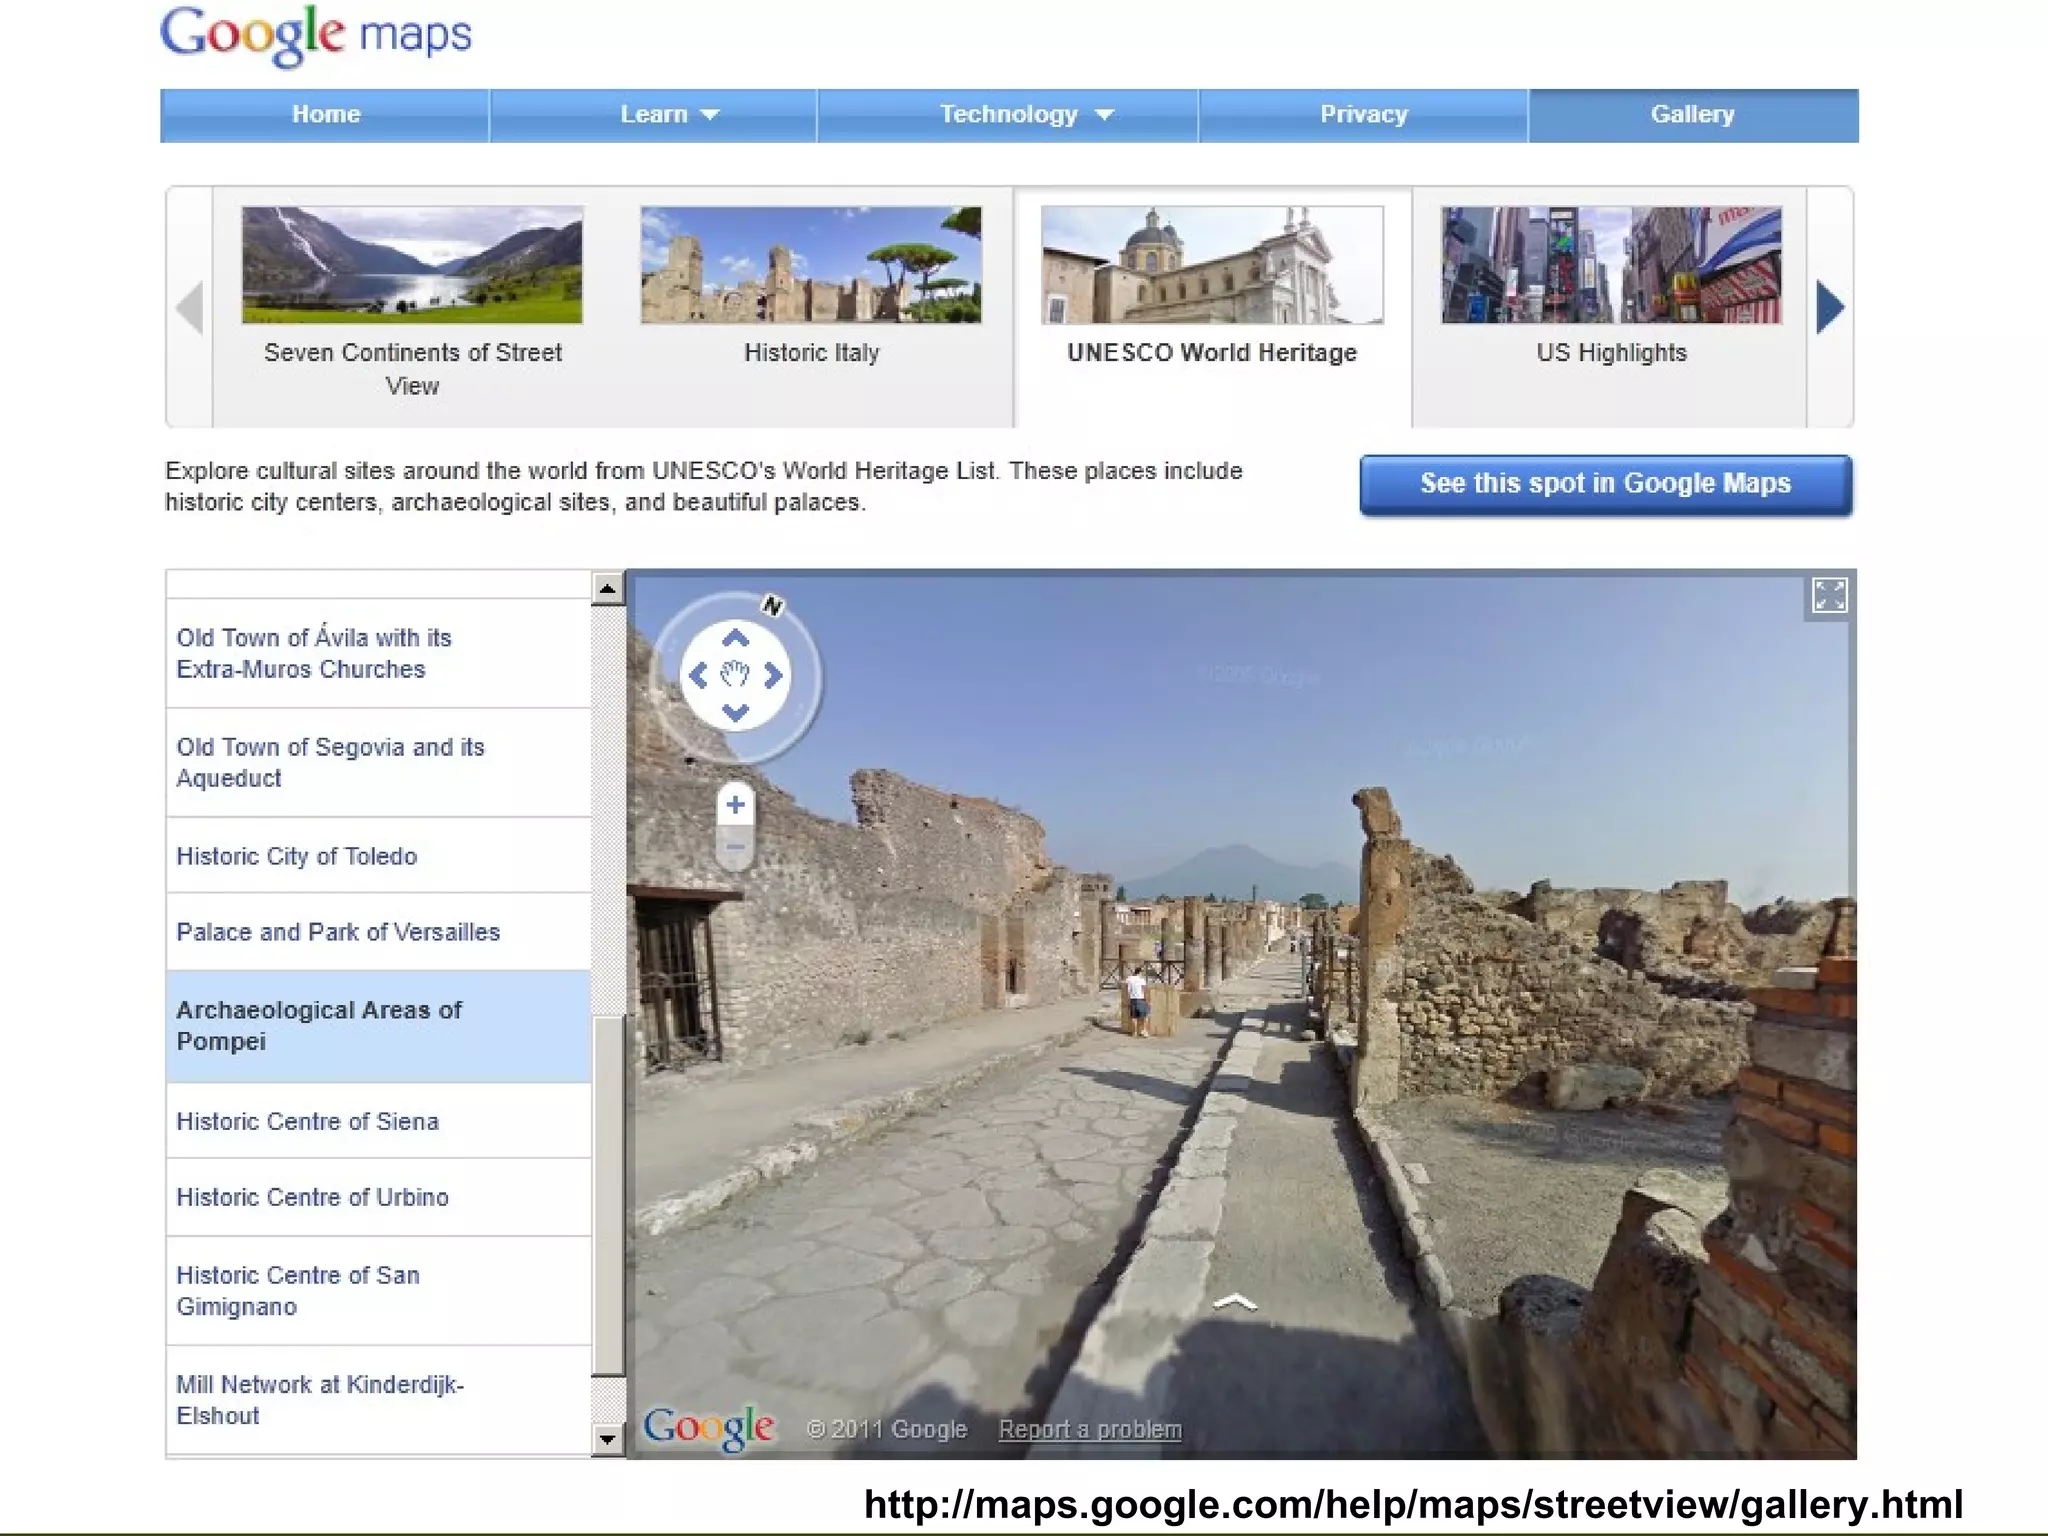Expand the Learn dropdown arrow

[710, 116]
